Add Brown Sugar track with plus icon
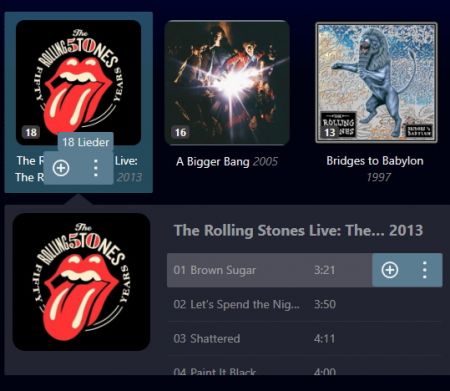Screen dimensions: 450x391 tap(390, 270)
